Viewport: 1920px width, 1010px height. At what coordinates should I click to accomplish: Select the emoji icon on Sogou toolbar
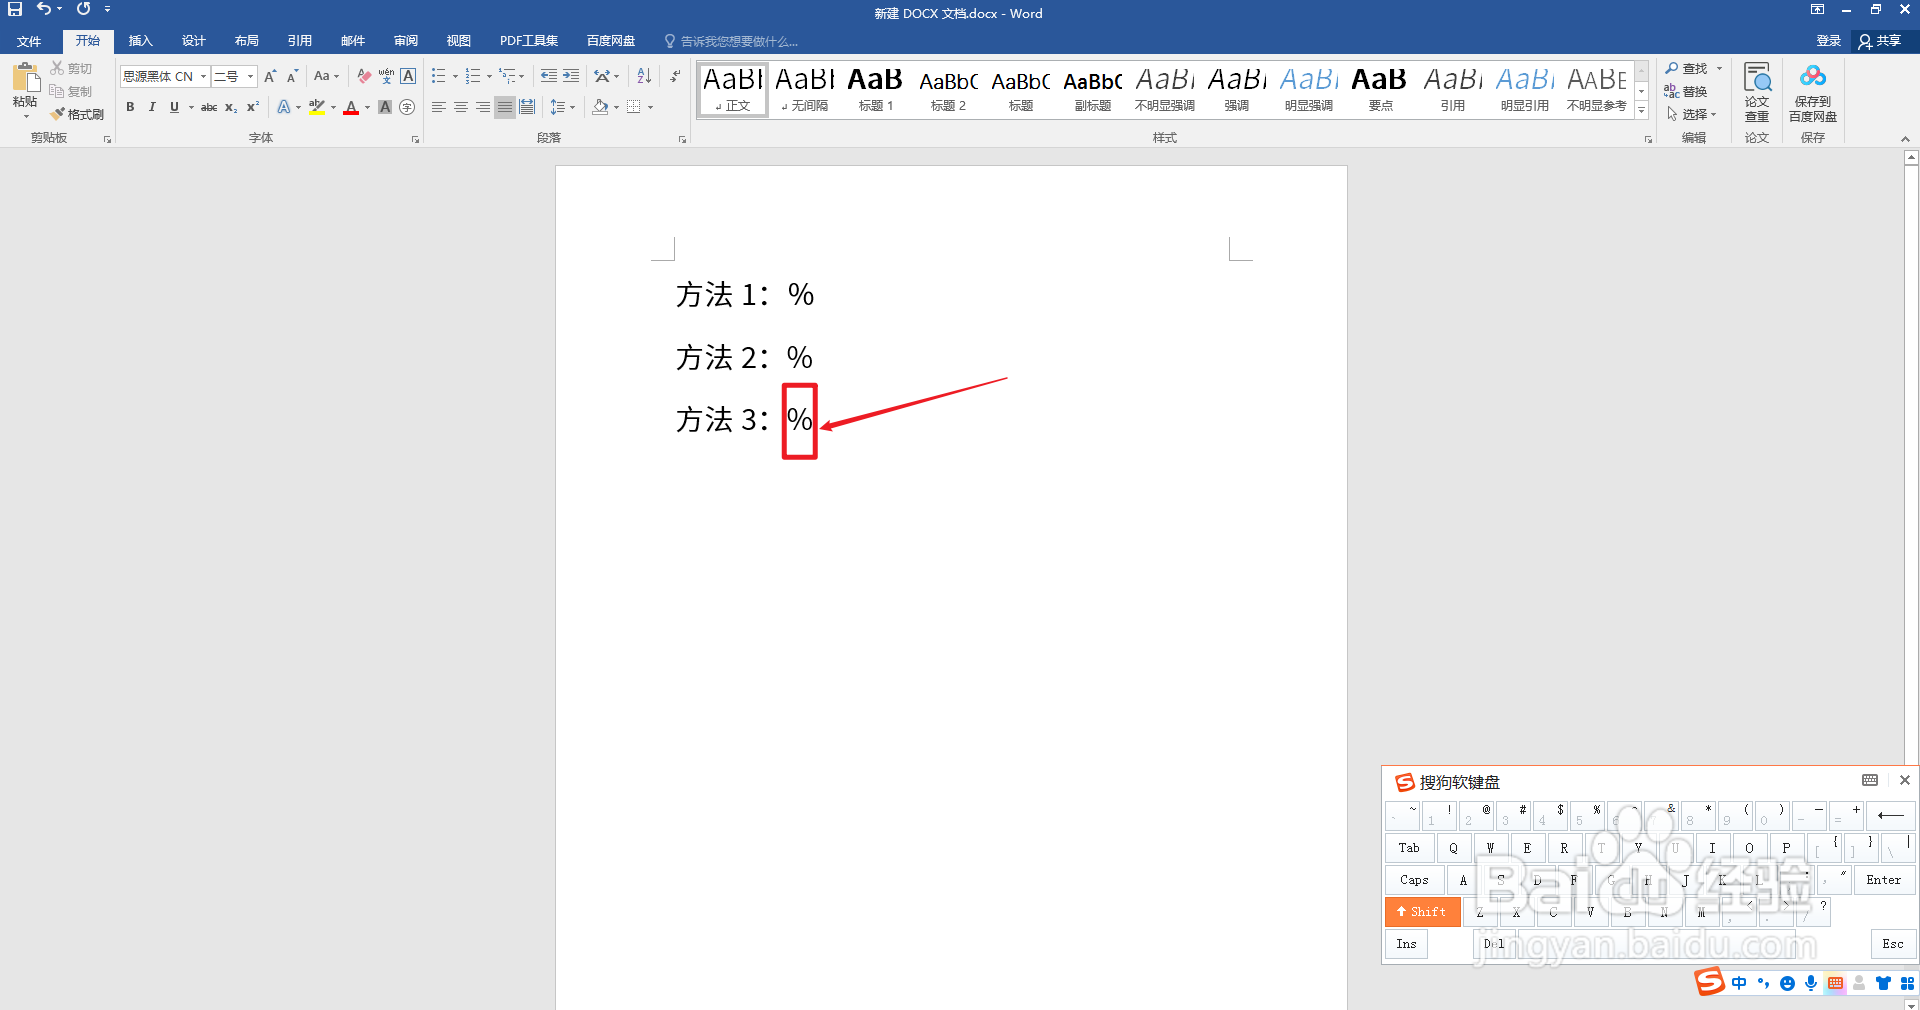1787,983
